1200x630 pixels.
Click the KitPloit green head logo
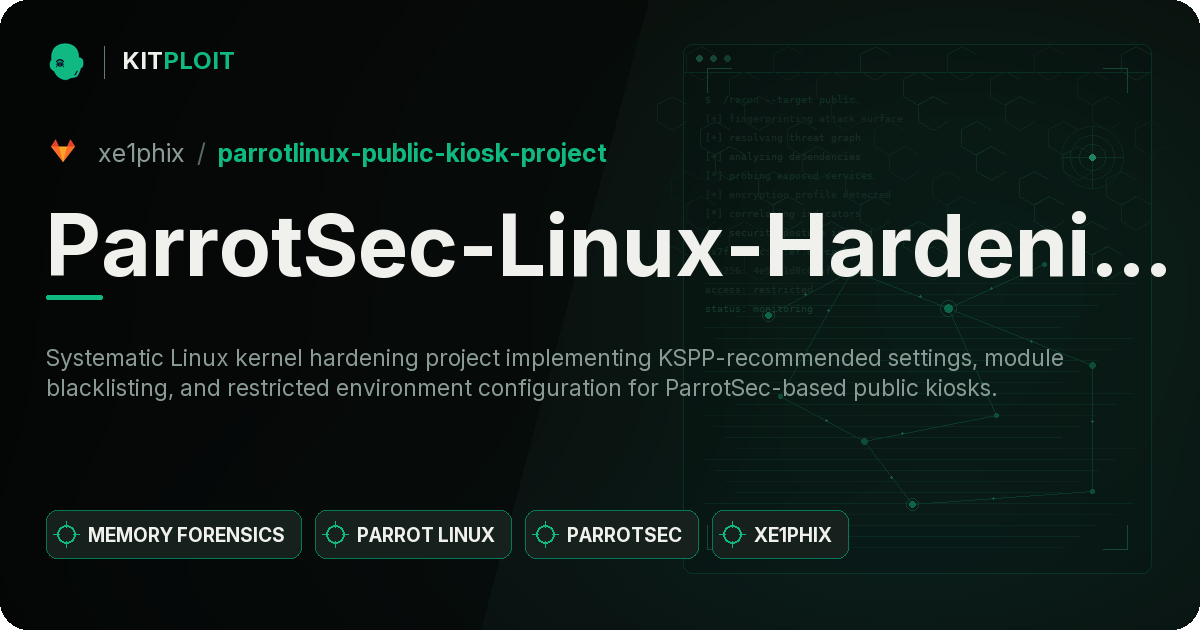pos(66,61)
